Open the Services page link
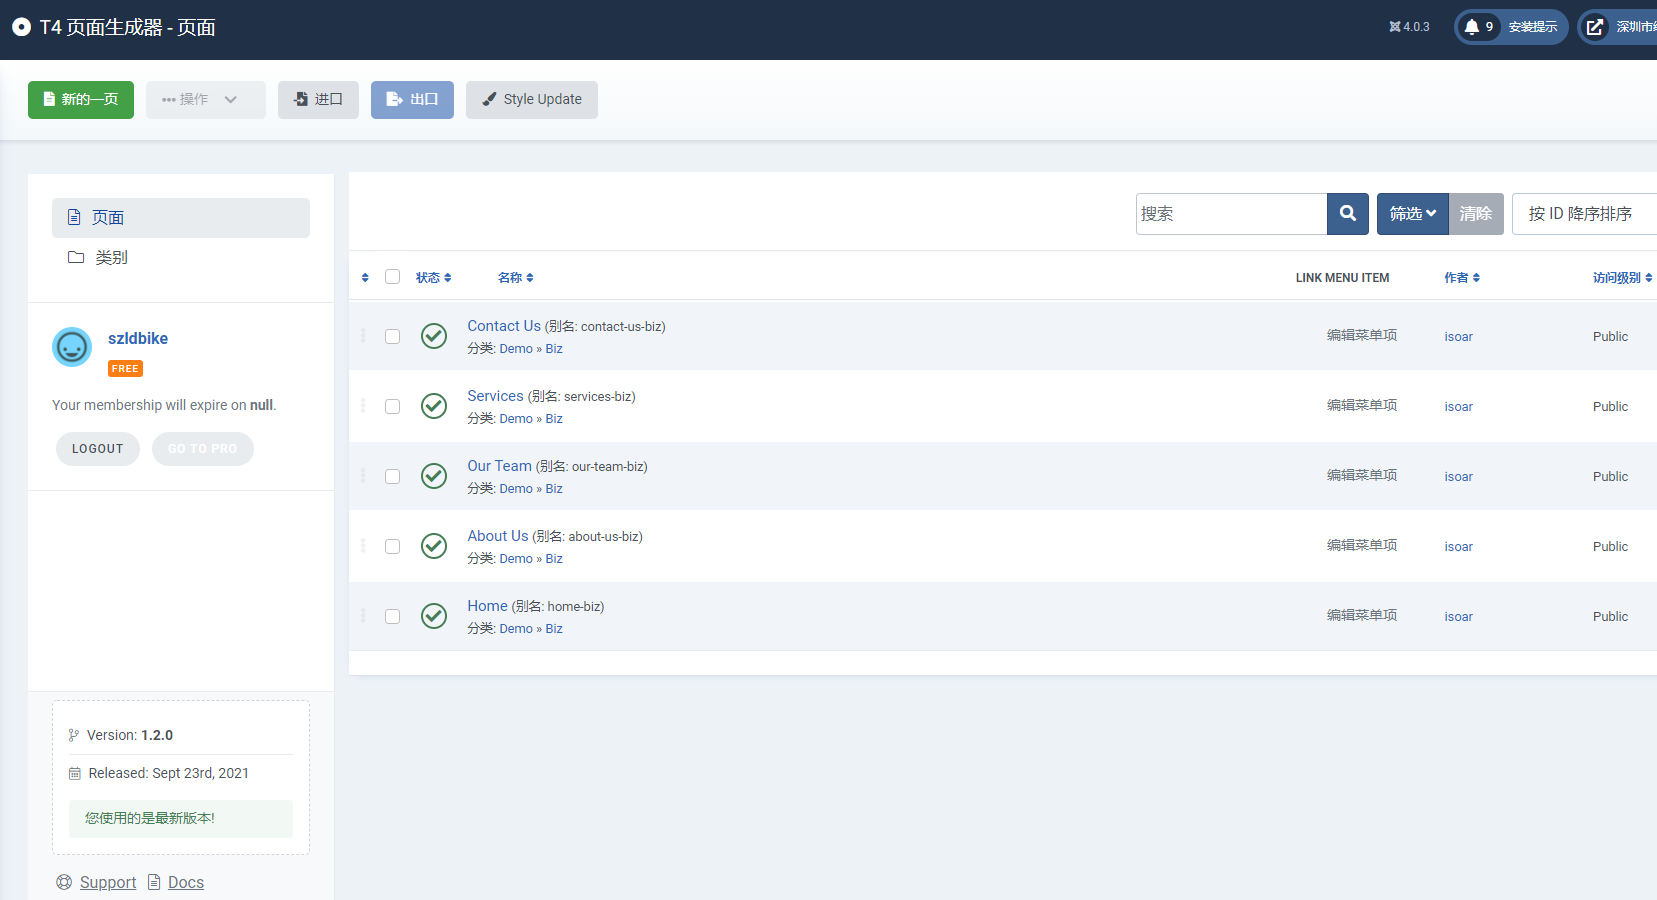Screen dimensions: 1657x900 coord(495,396)
